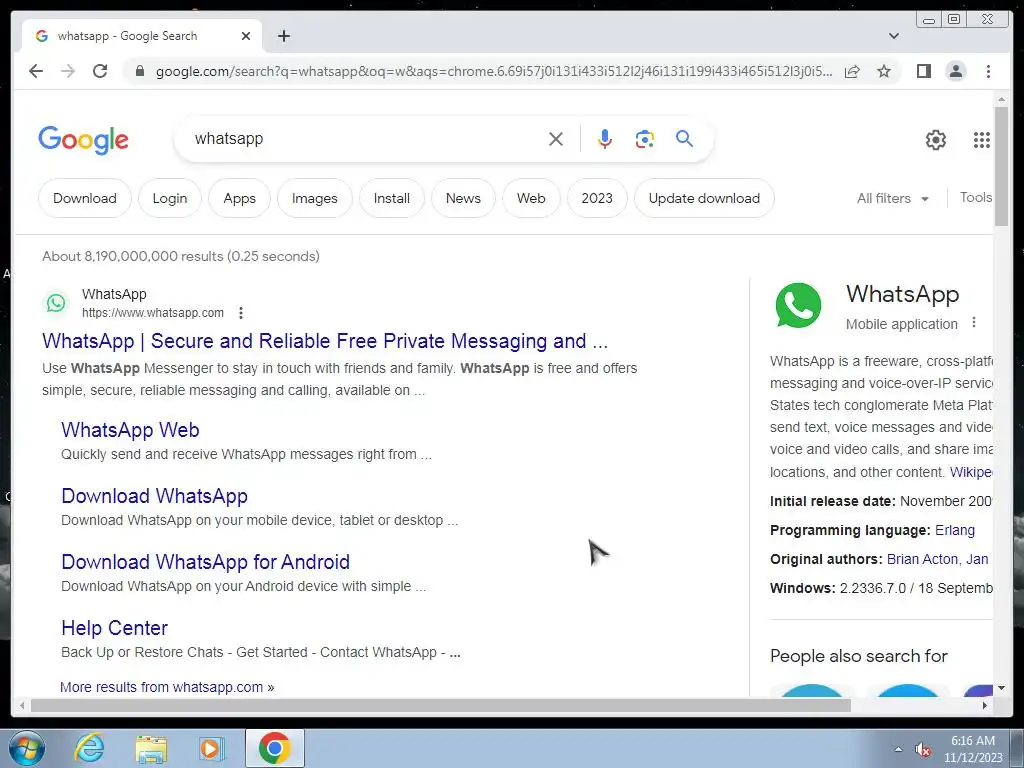1024x768 pixels.
Task: Submit search with magnifying glass icon
Action: click(684, 138)
